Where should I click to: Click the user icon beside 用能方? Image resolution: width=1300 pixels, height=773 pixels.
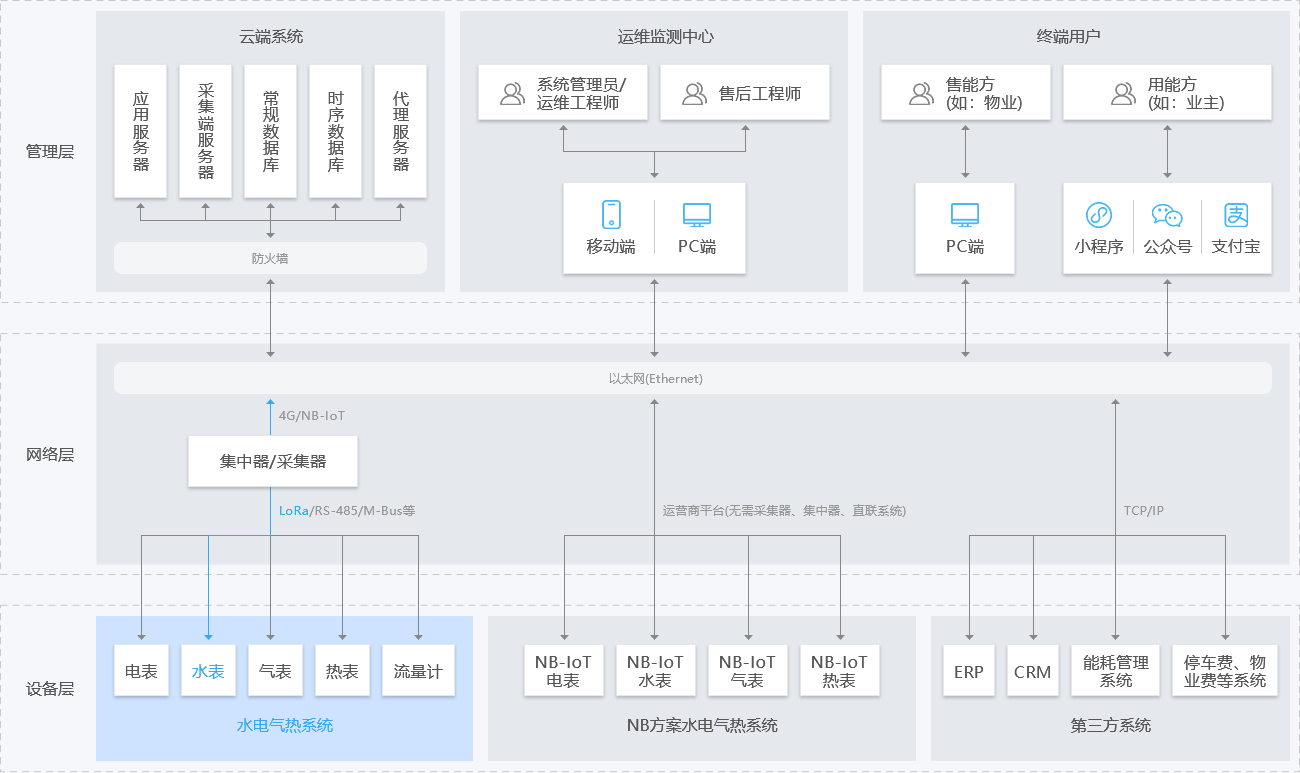1123,94
